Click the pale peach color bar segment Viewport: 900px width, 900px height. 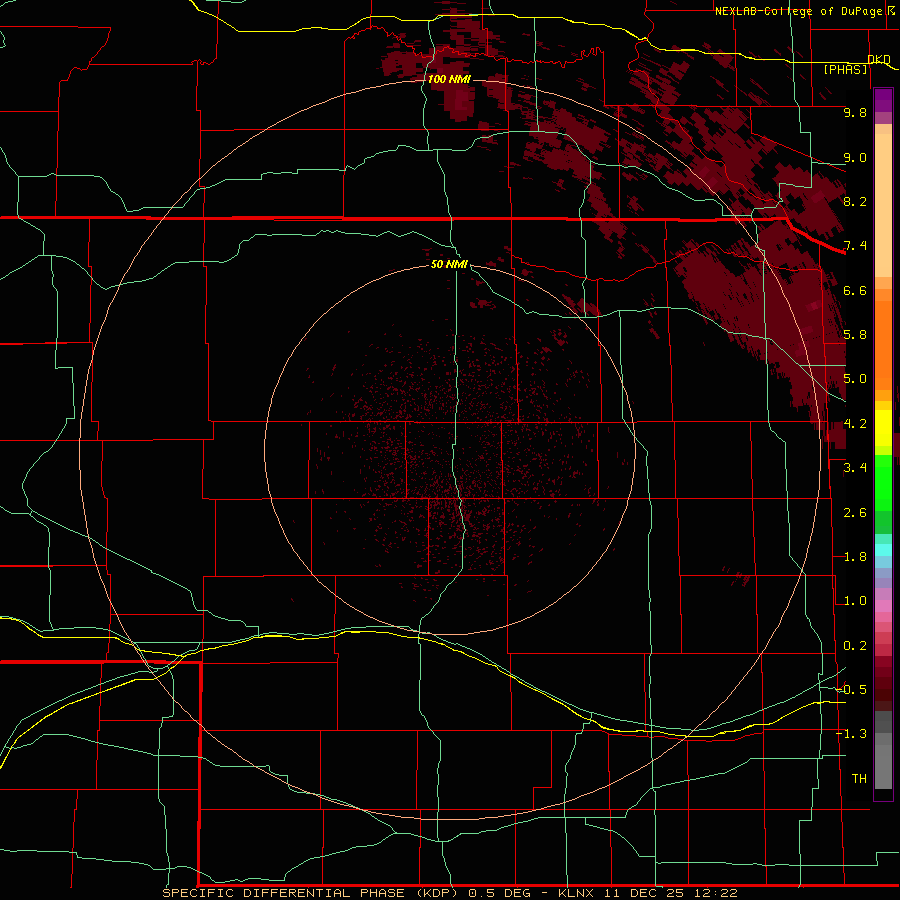tap(883, 205)
